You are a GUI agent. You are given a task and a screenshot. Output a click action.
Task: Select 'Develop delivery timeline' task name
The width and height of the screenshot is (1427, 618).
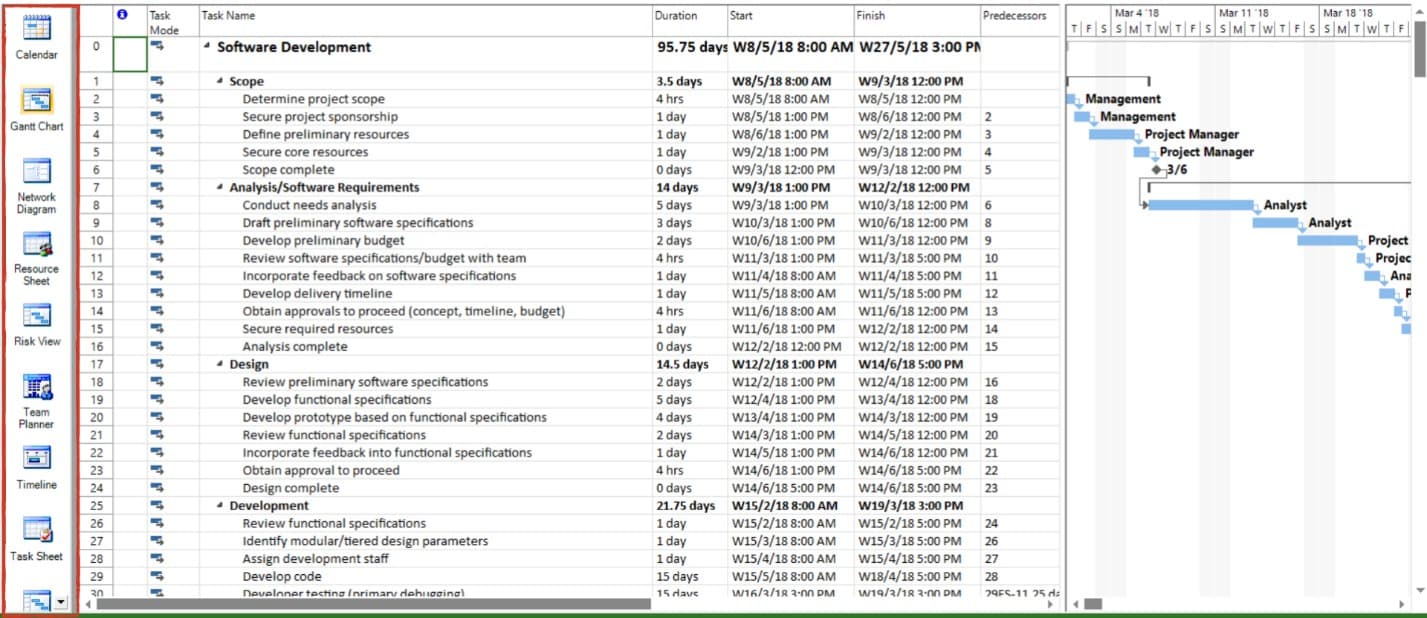click(317, 294)
